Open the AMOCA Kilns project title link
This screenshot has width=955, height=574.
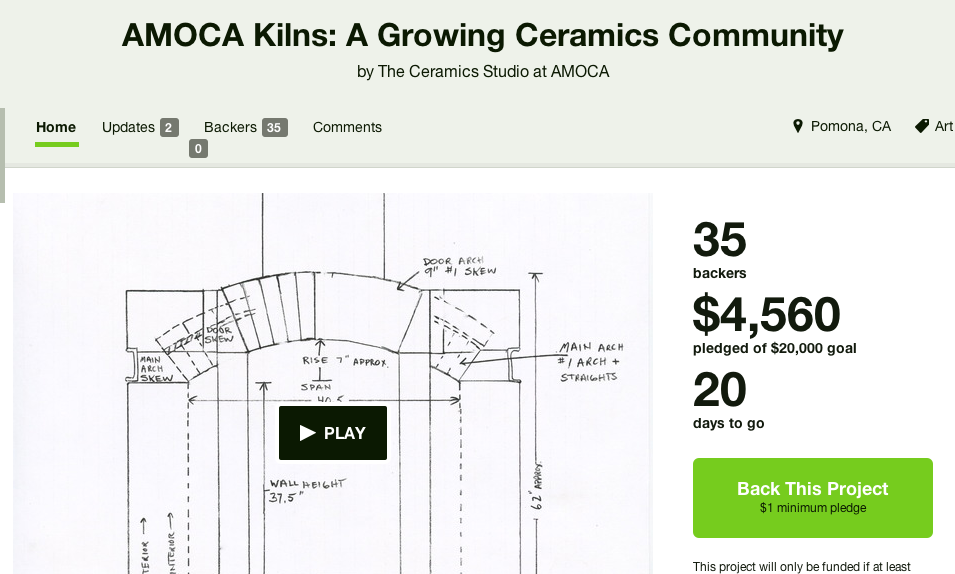point(482,36)
